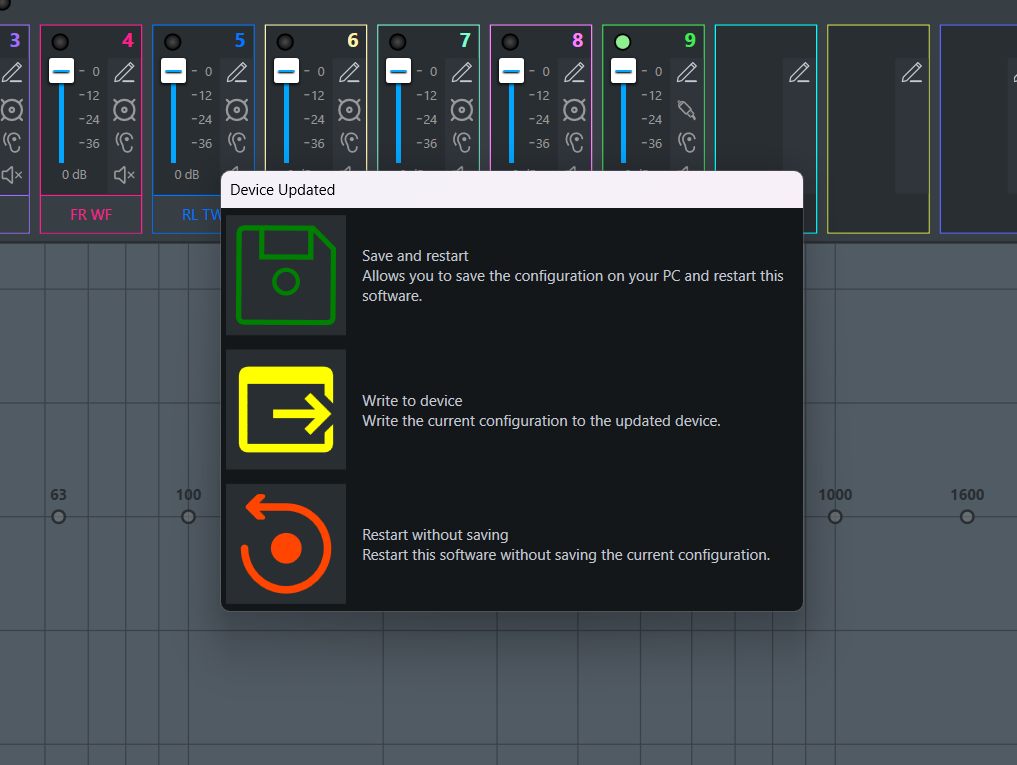The image size is (1017, 765).
Task: Toggle the status indicator on channel 7
Action: (398, 42)
